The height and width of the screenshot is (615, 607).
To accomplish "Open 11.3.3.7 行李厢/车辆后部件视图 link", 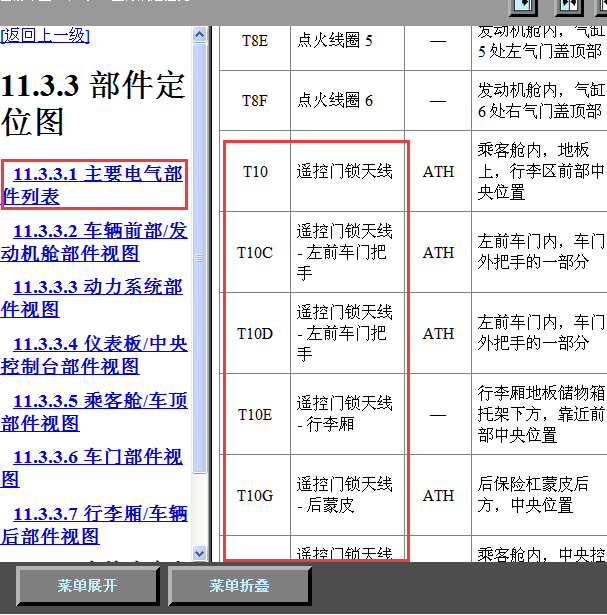I will point(94,525).
